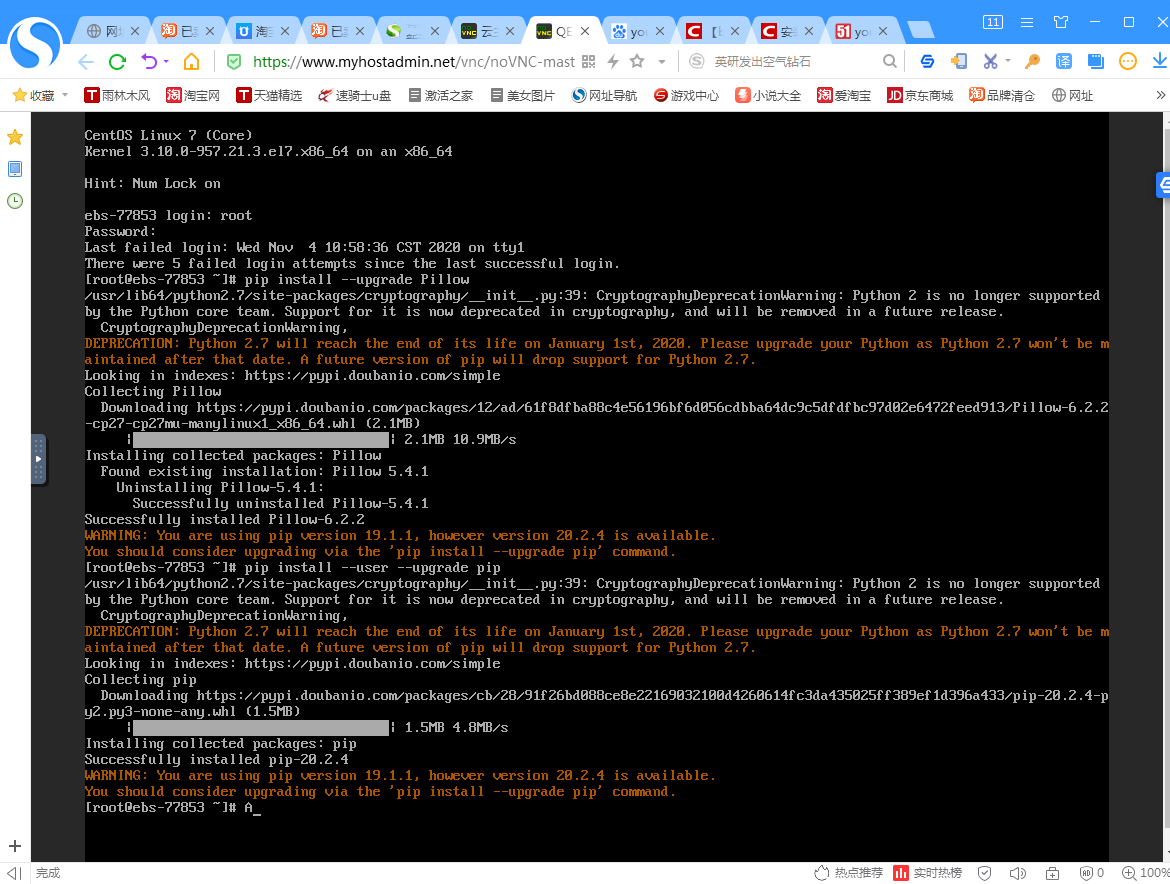Image resolution: width=1170 pixels, height=884 pixels.
Task: Open downloads with the down-arrow icon
Action: point(1160,61)
